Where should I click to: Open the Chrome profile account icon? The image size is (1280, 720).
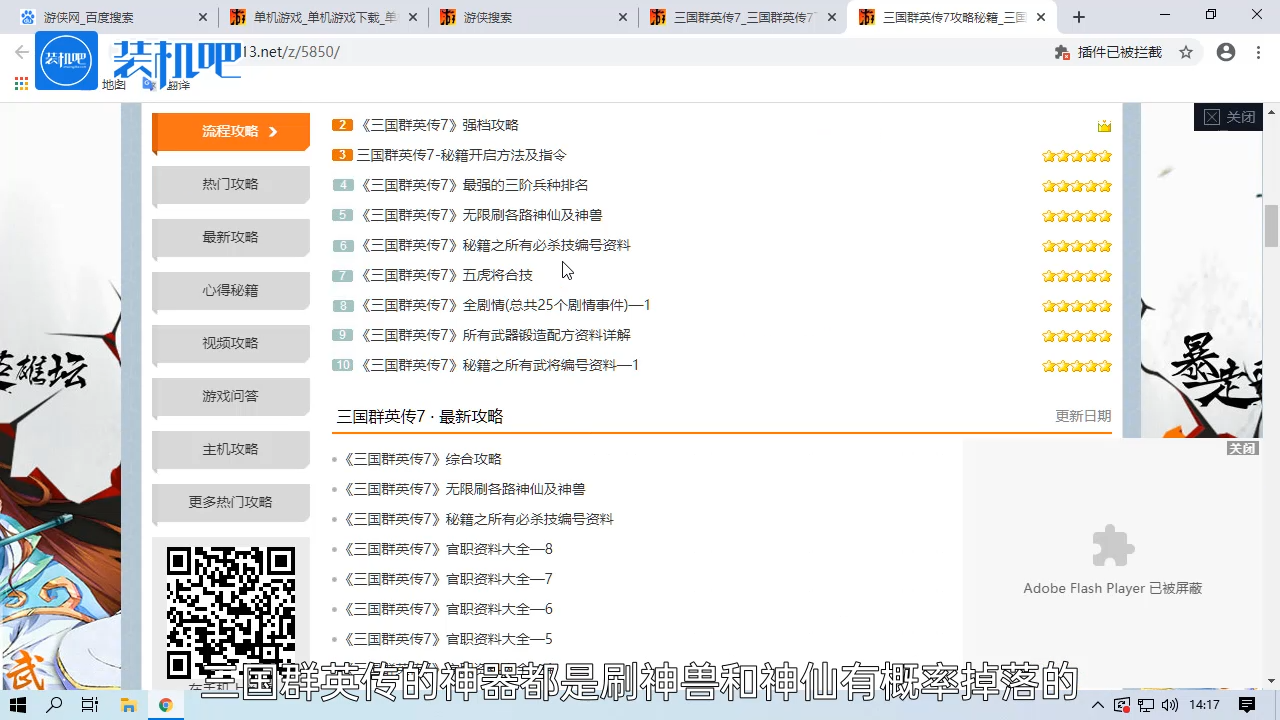coord(1226,52)
